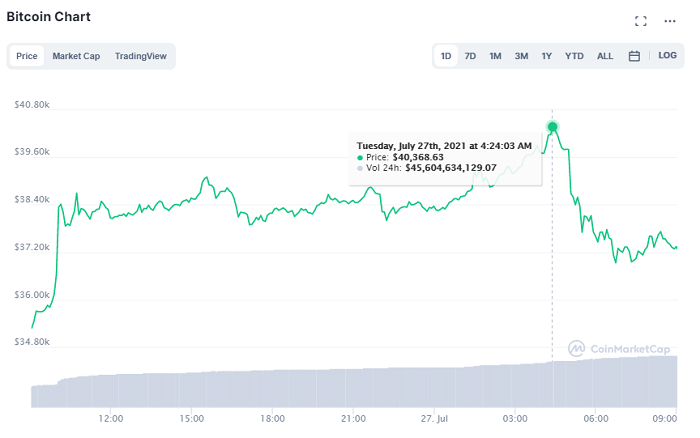Open the TradingView tab
This screenshot has width=700, height=438.
(x=141, y=56)
